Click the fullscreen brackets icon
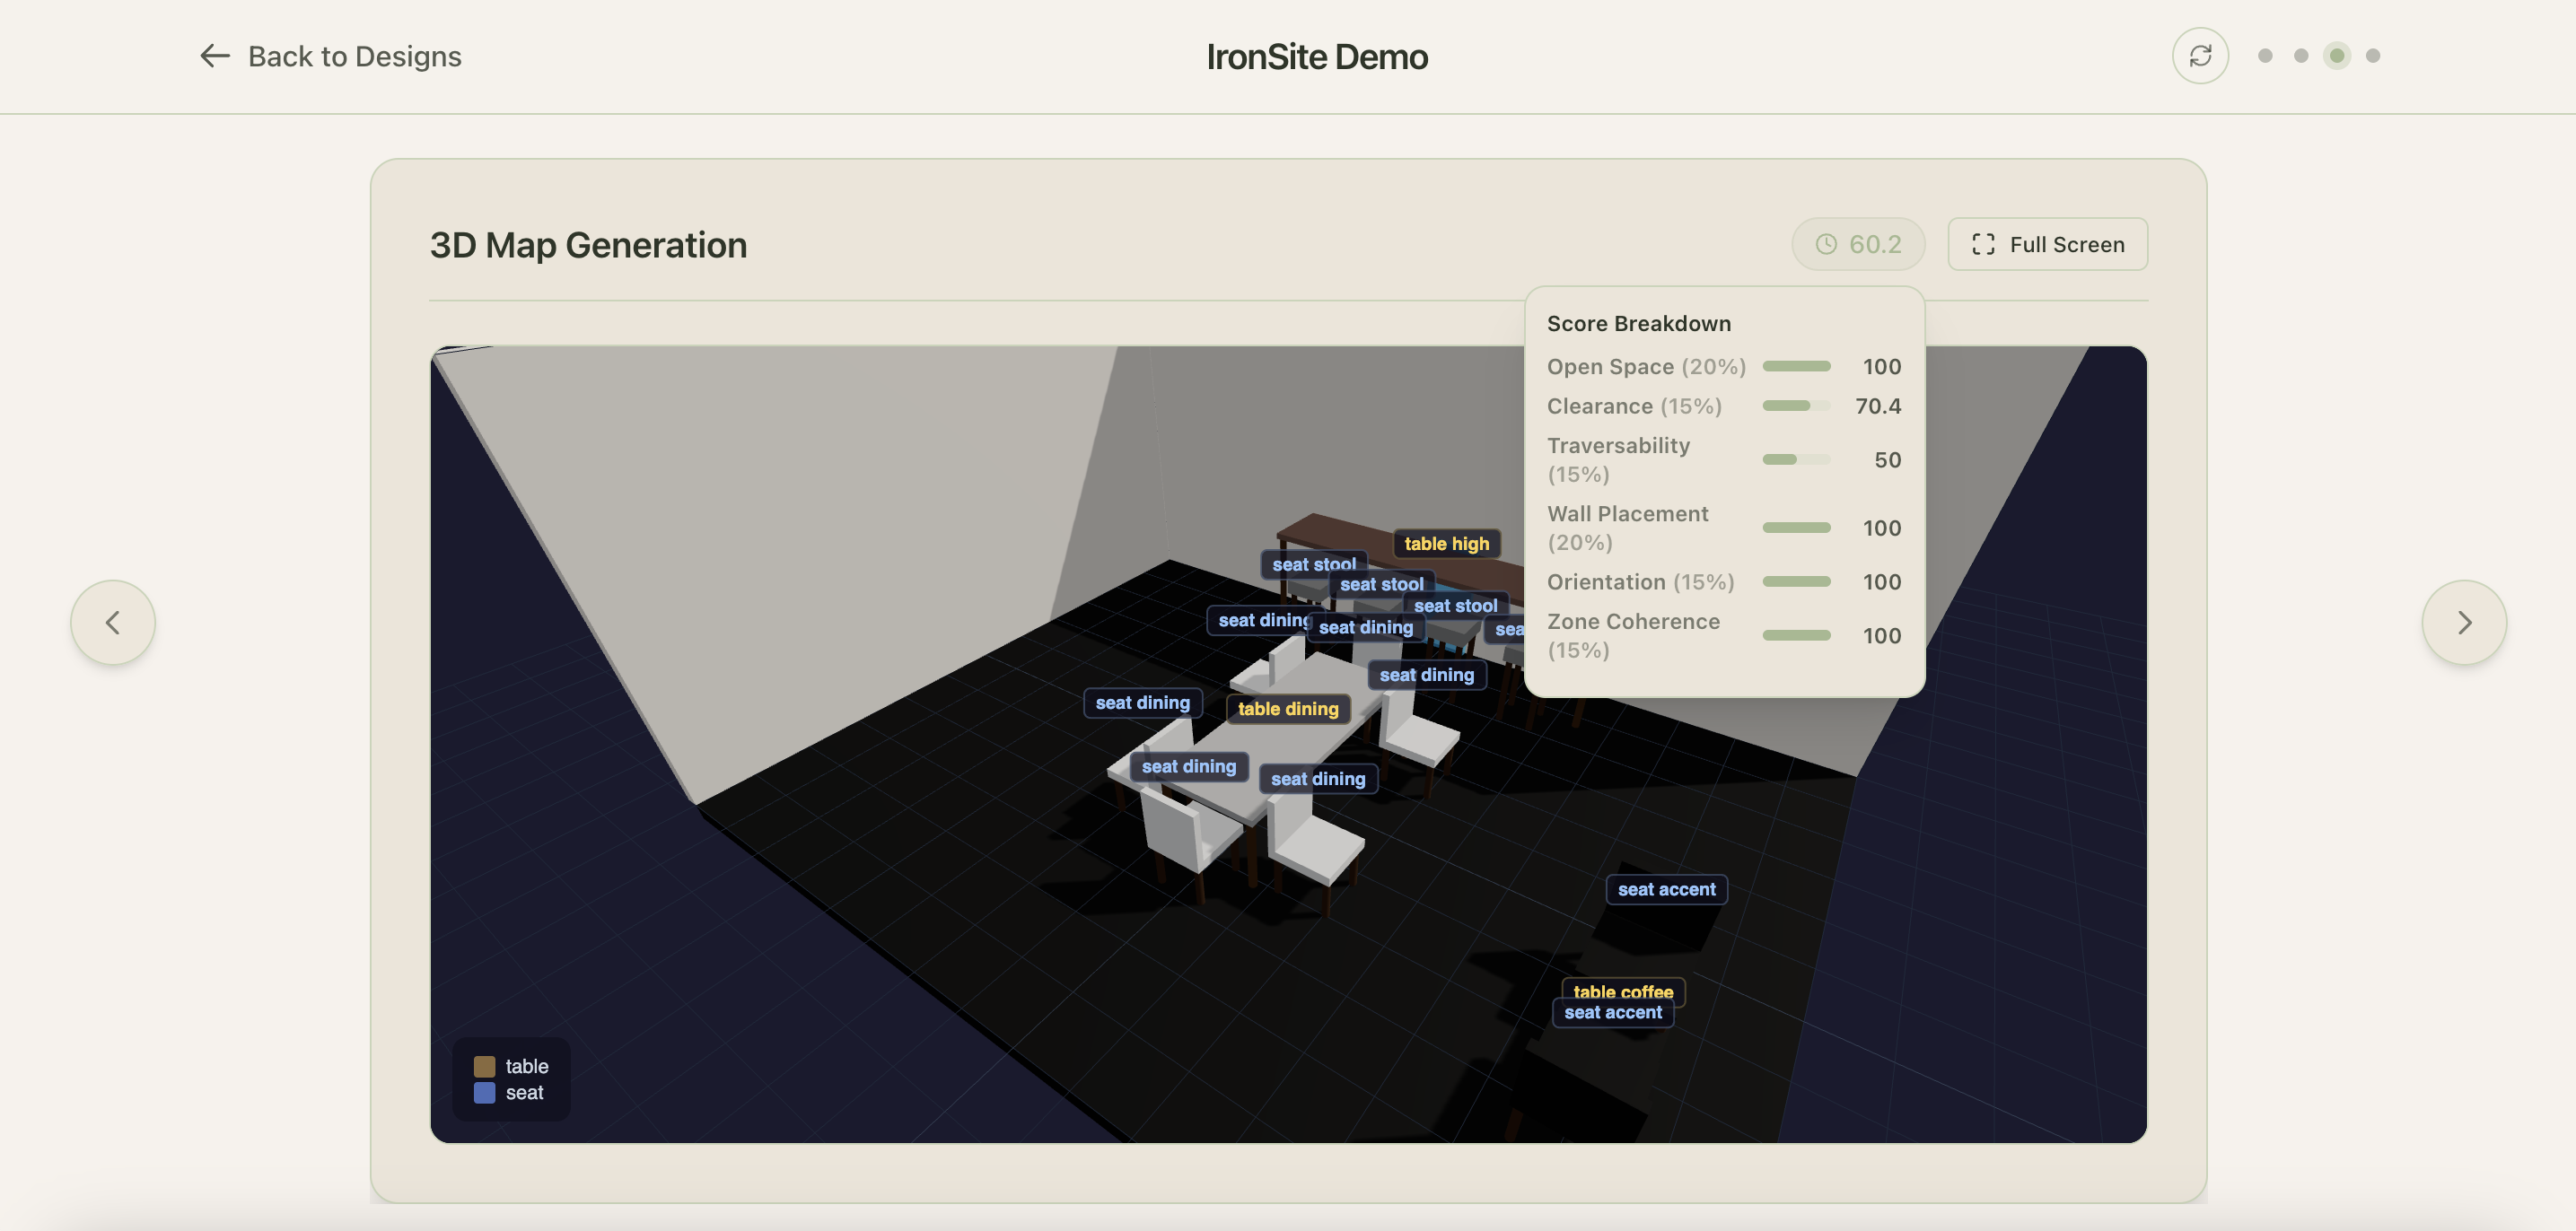 (1982, 244)
